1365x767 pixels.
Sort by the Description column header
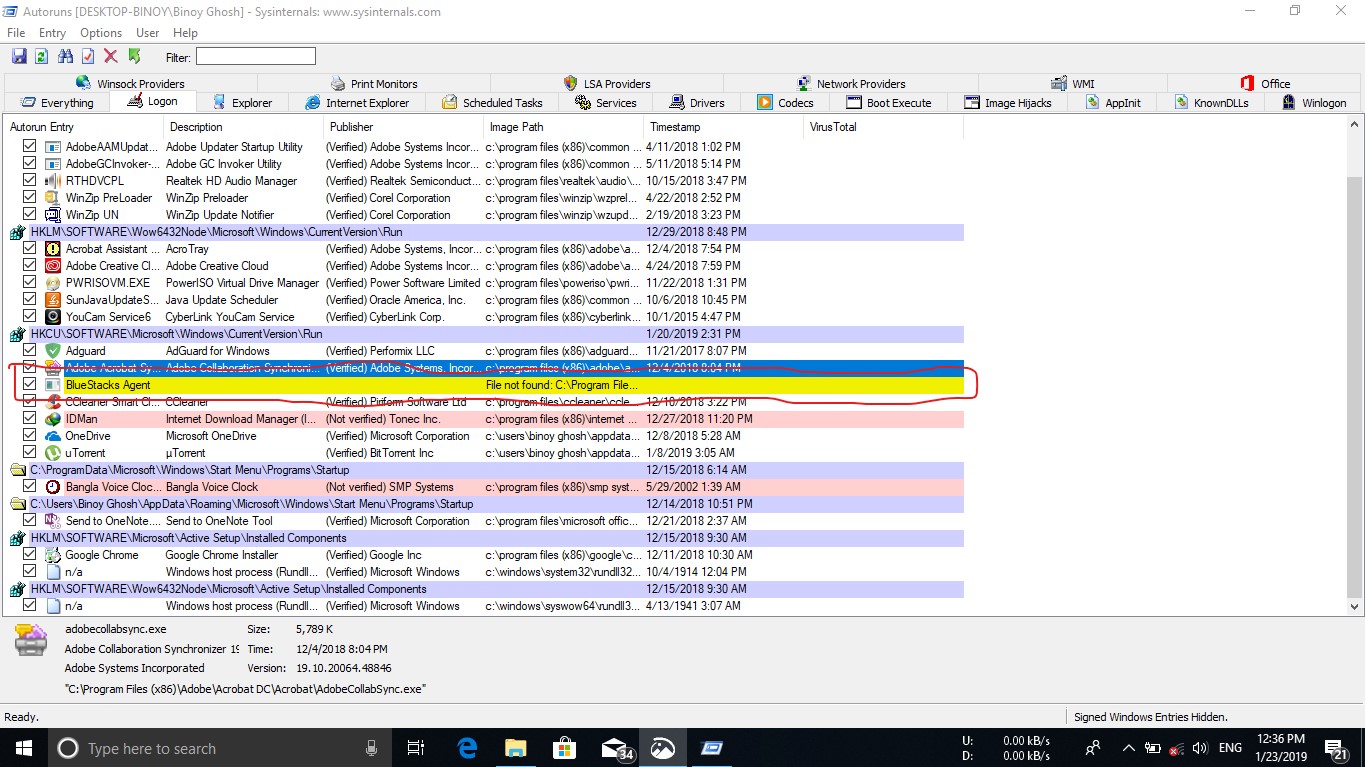coord(244,127)
